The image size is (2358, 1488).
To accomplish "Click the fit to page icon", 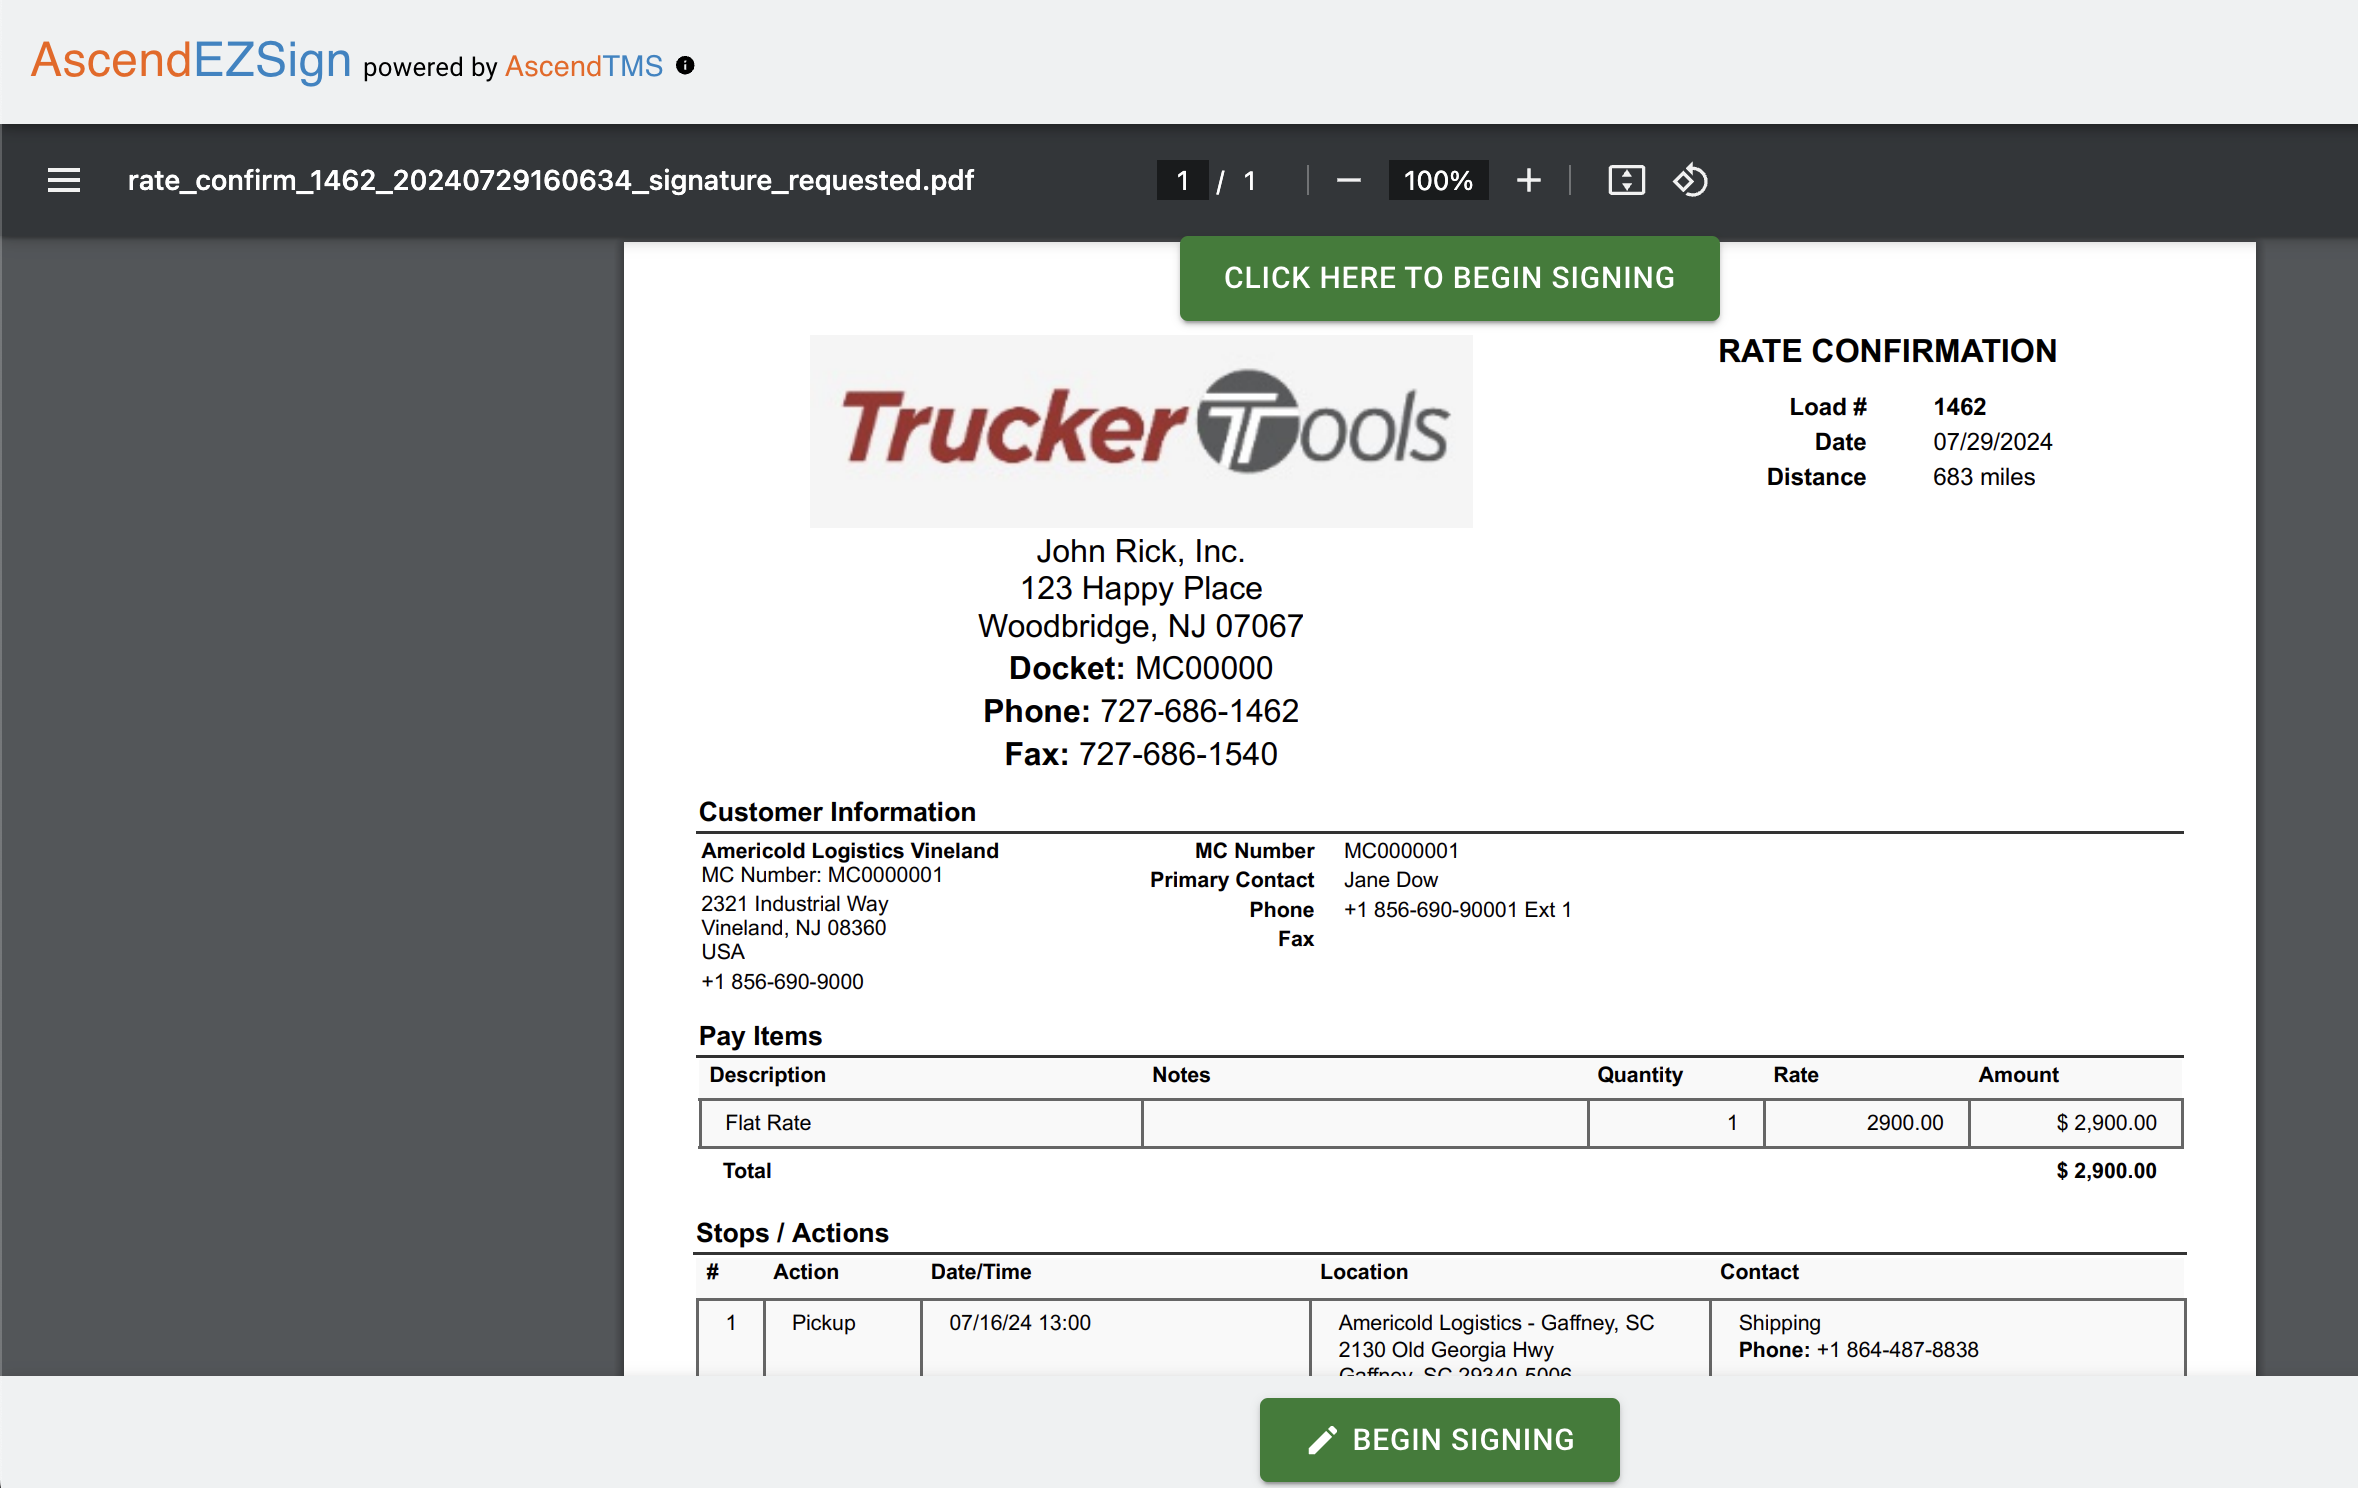I will pos(1626,181).
